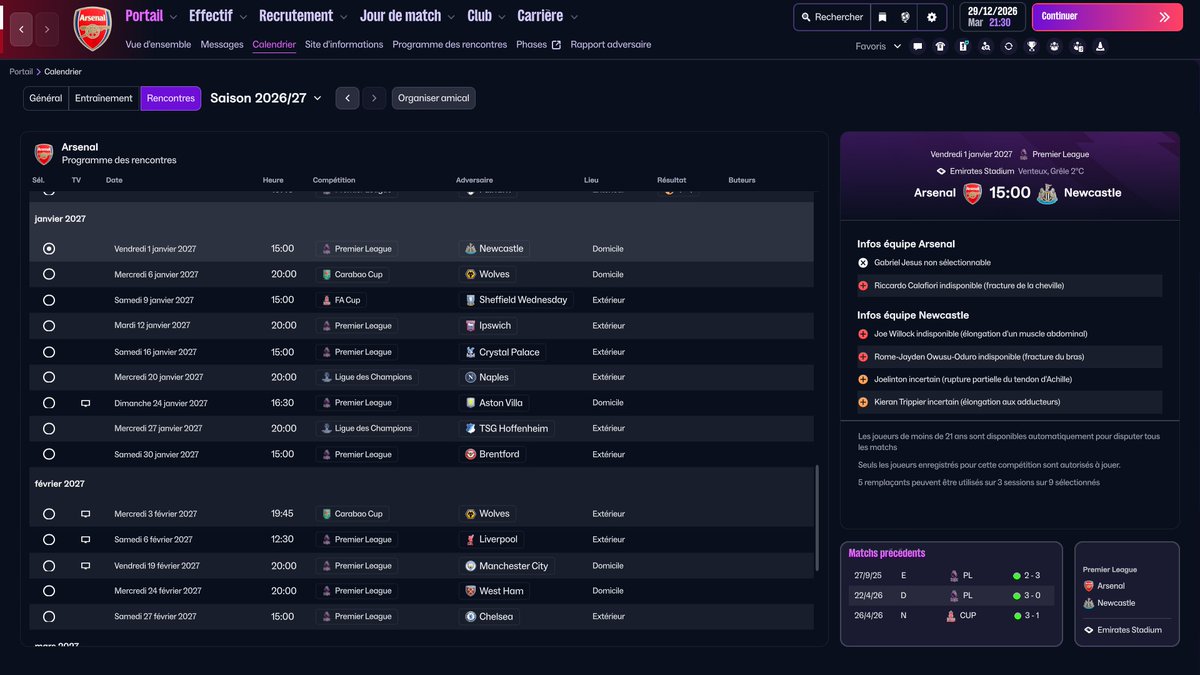Open the 22/4/26 previous match row 3 - 0
Image resolution: width=1200 pixels, height=675 pixels.
pos(951,595)
